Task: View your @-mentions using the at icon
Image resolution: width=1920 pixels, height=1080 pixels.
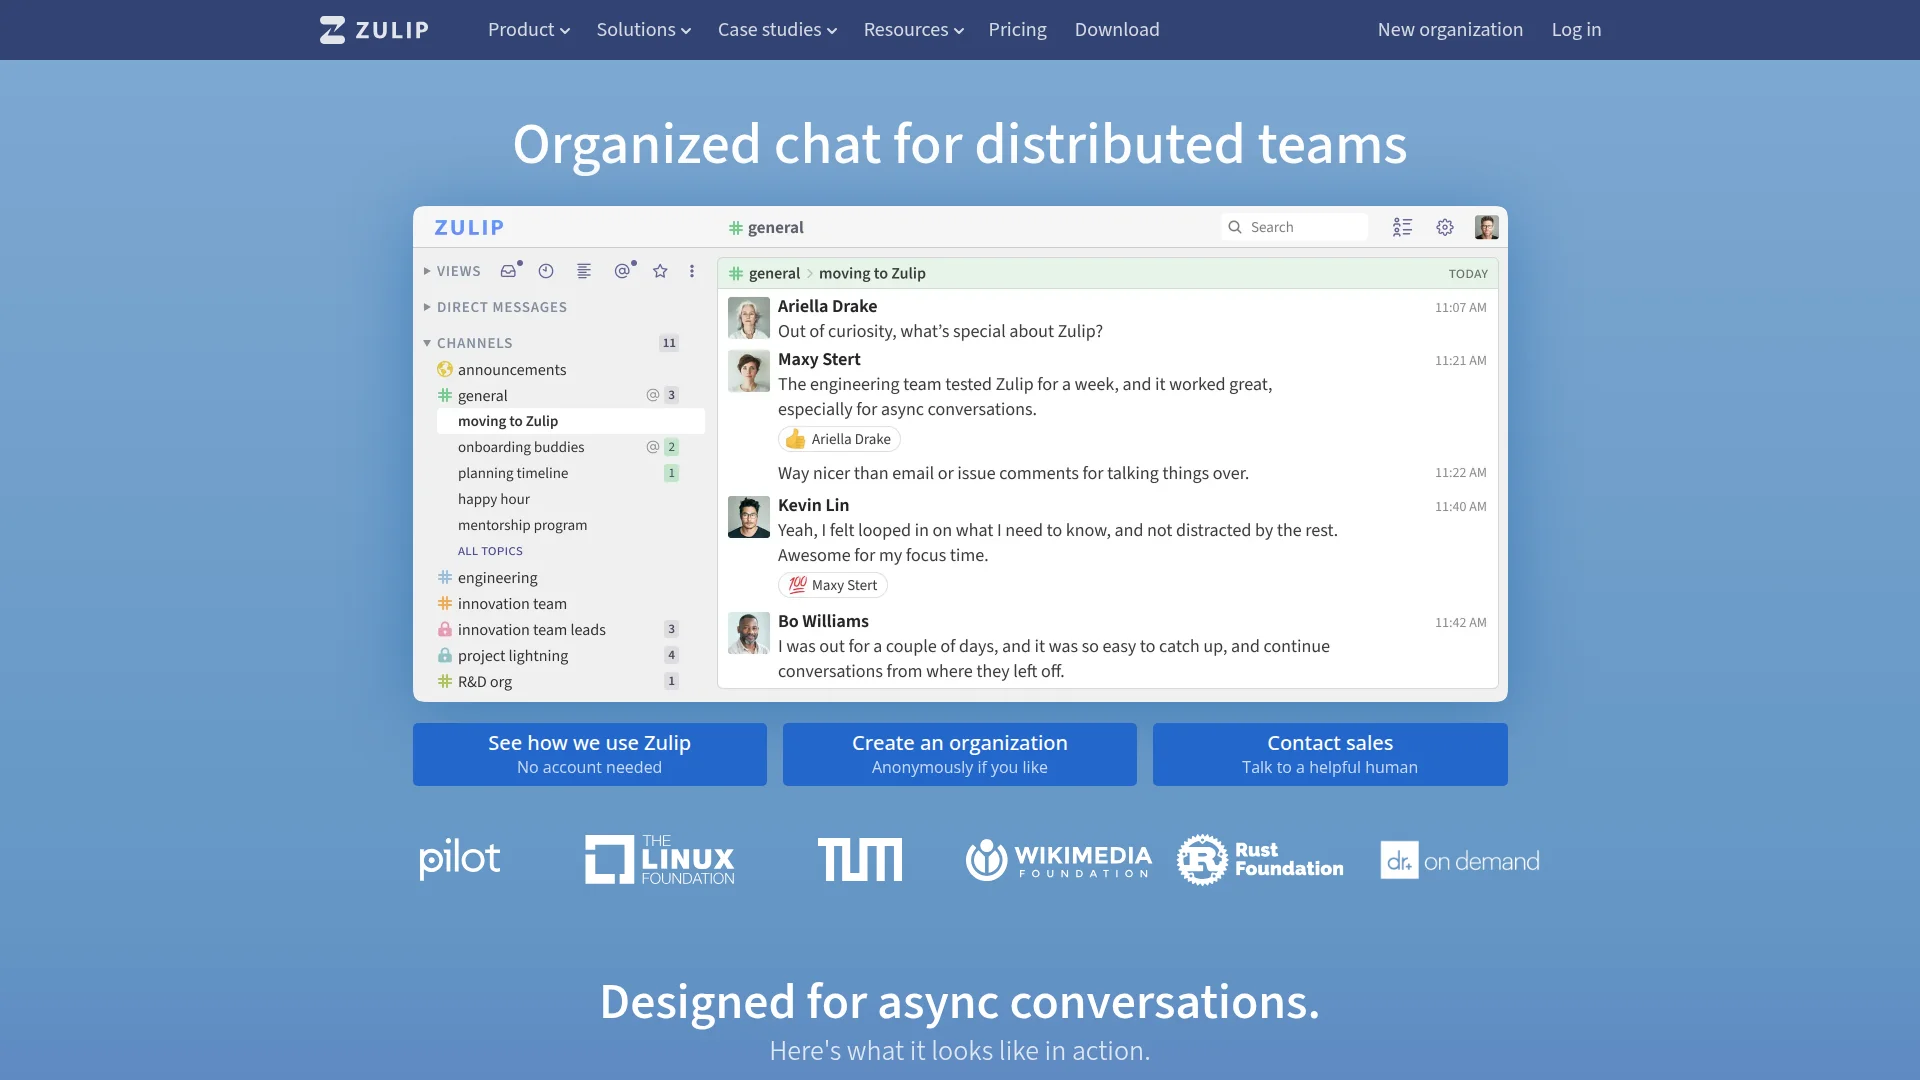Action: [622, 271]
